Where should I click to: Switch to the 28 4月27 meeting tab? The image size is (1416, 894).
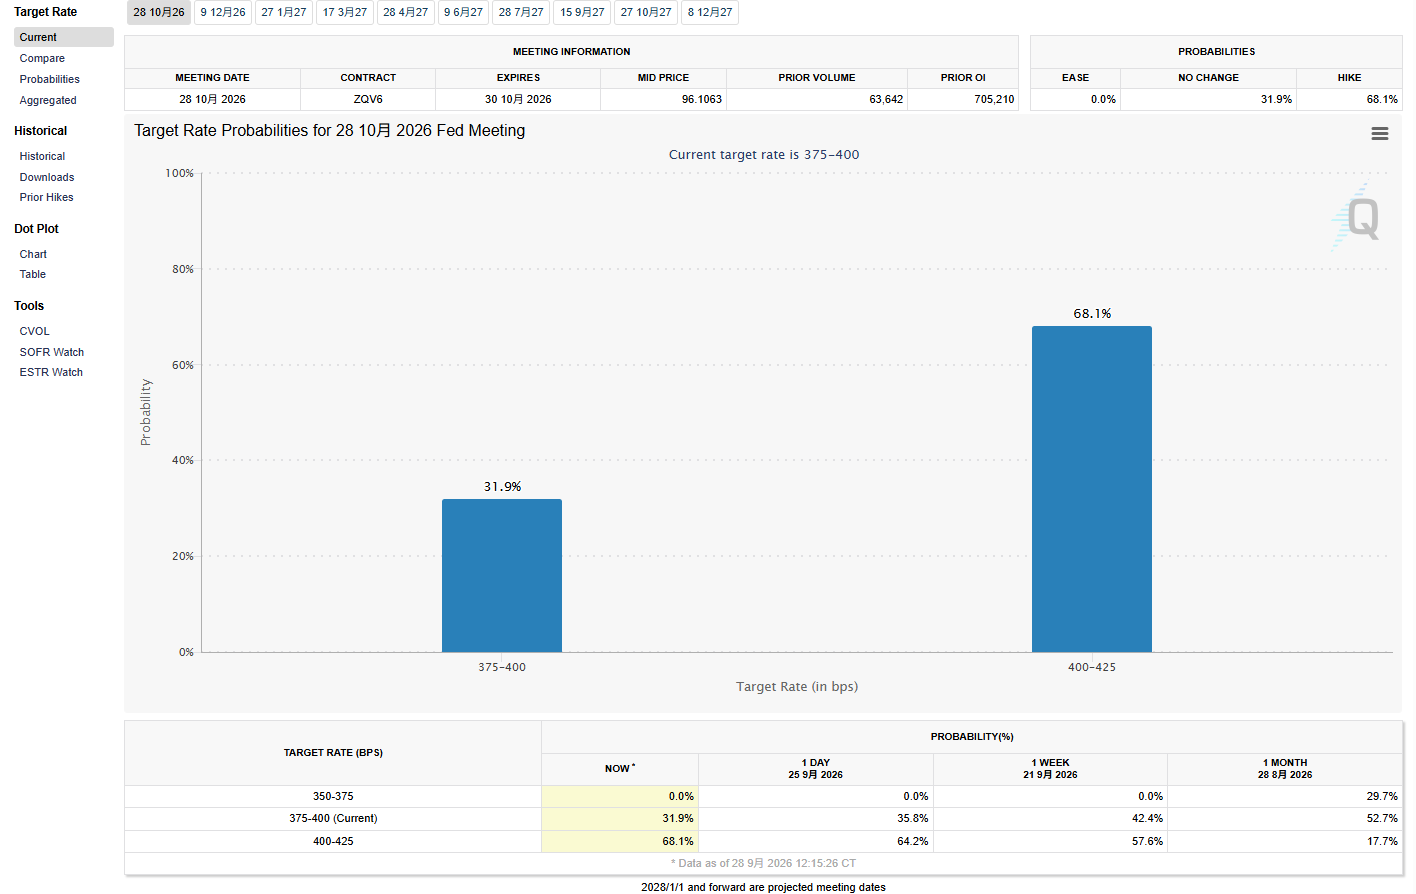(x=406, y=12)
